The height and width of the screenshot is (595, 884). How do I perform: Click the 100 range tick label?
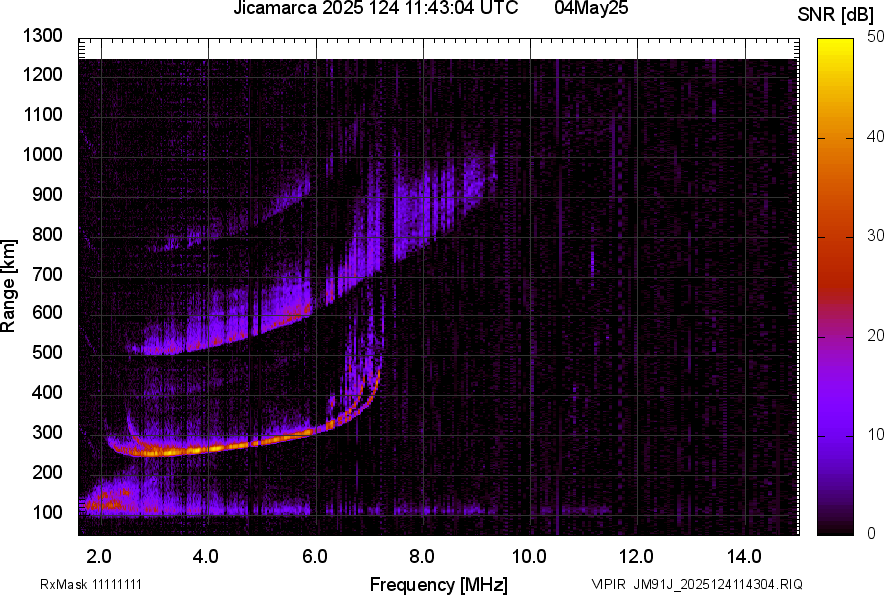[x=47, y=512]
